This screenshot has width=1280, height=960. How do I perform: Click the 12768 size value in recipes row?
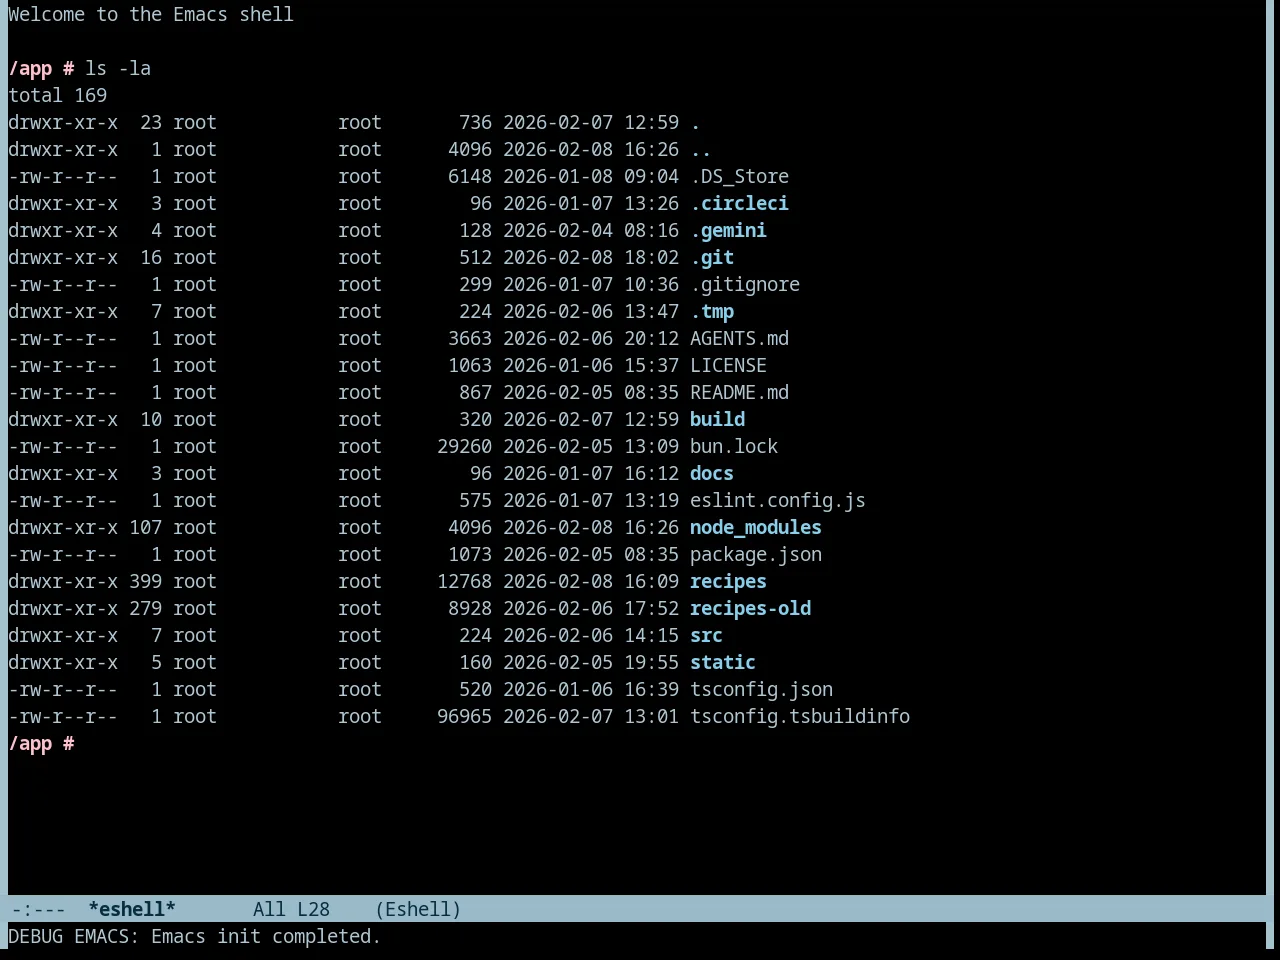464,581
